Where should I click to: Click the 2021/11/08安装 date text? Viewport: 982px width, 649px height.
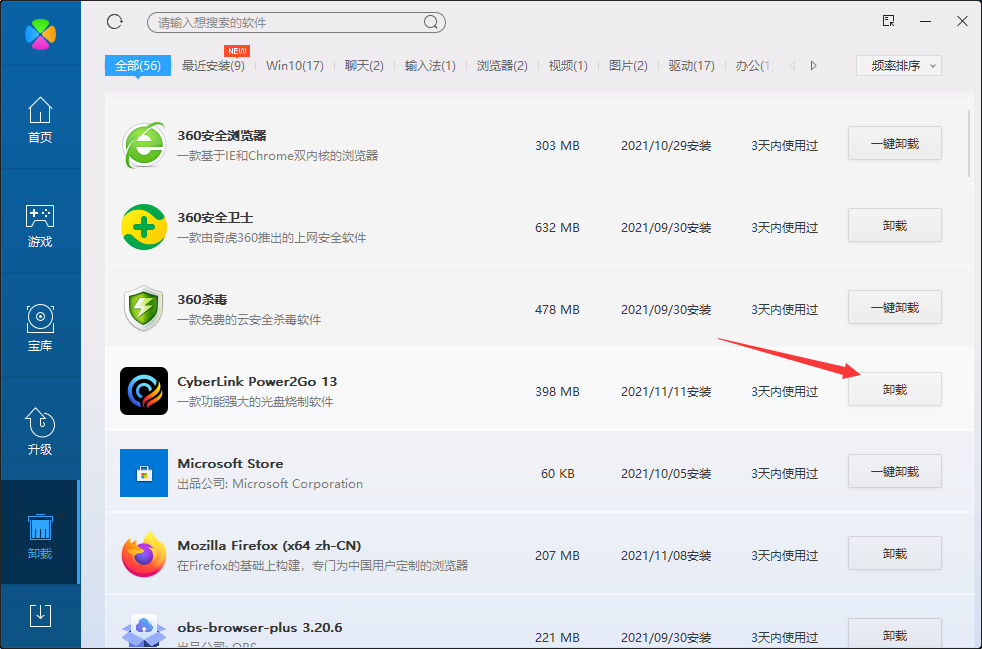666,556
